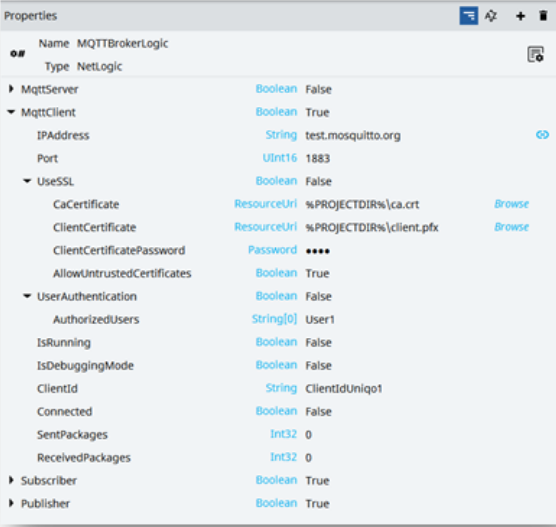Select the SentPackages value 0
The image size is (556, 527).
click(x=308, y=435)
